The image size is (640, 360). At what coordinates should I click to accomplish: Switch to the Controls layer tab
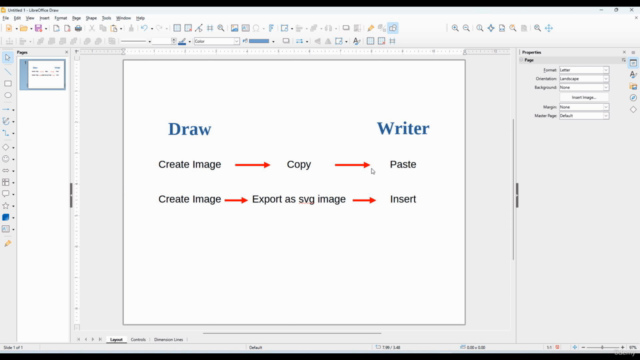click(138, 340)
